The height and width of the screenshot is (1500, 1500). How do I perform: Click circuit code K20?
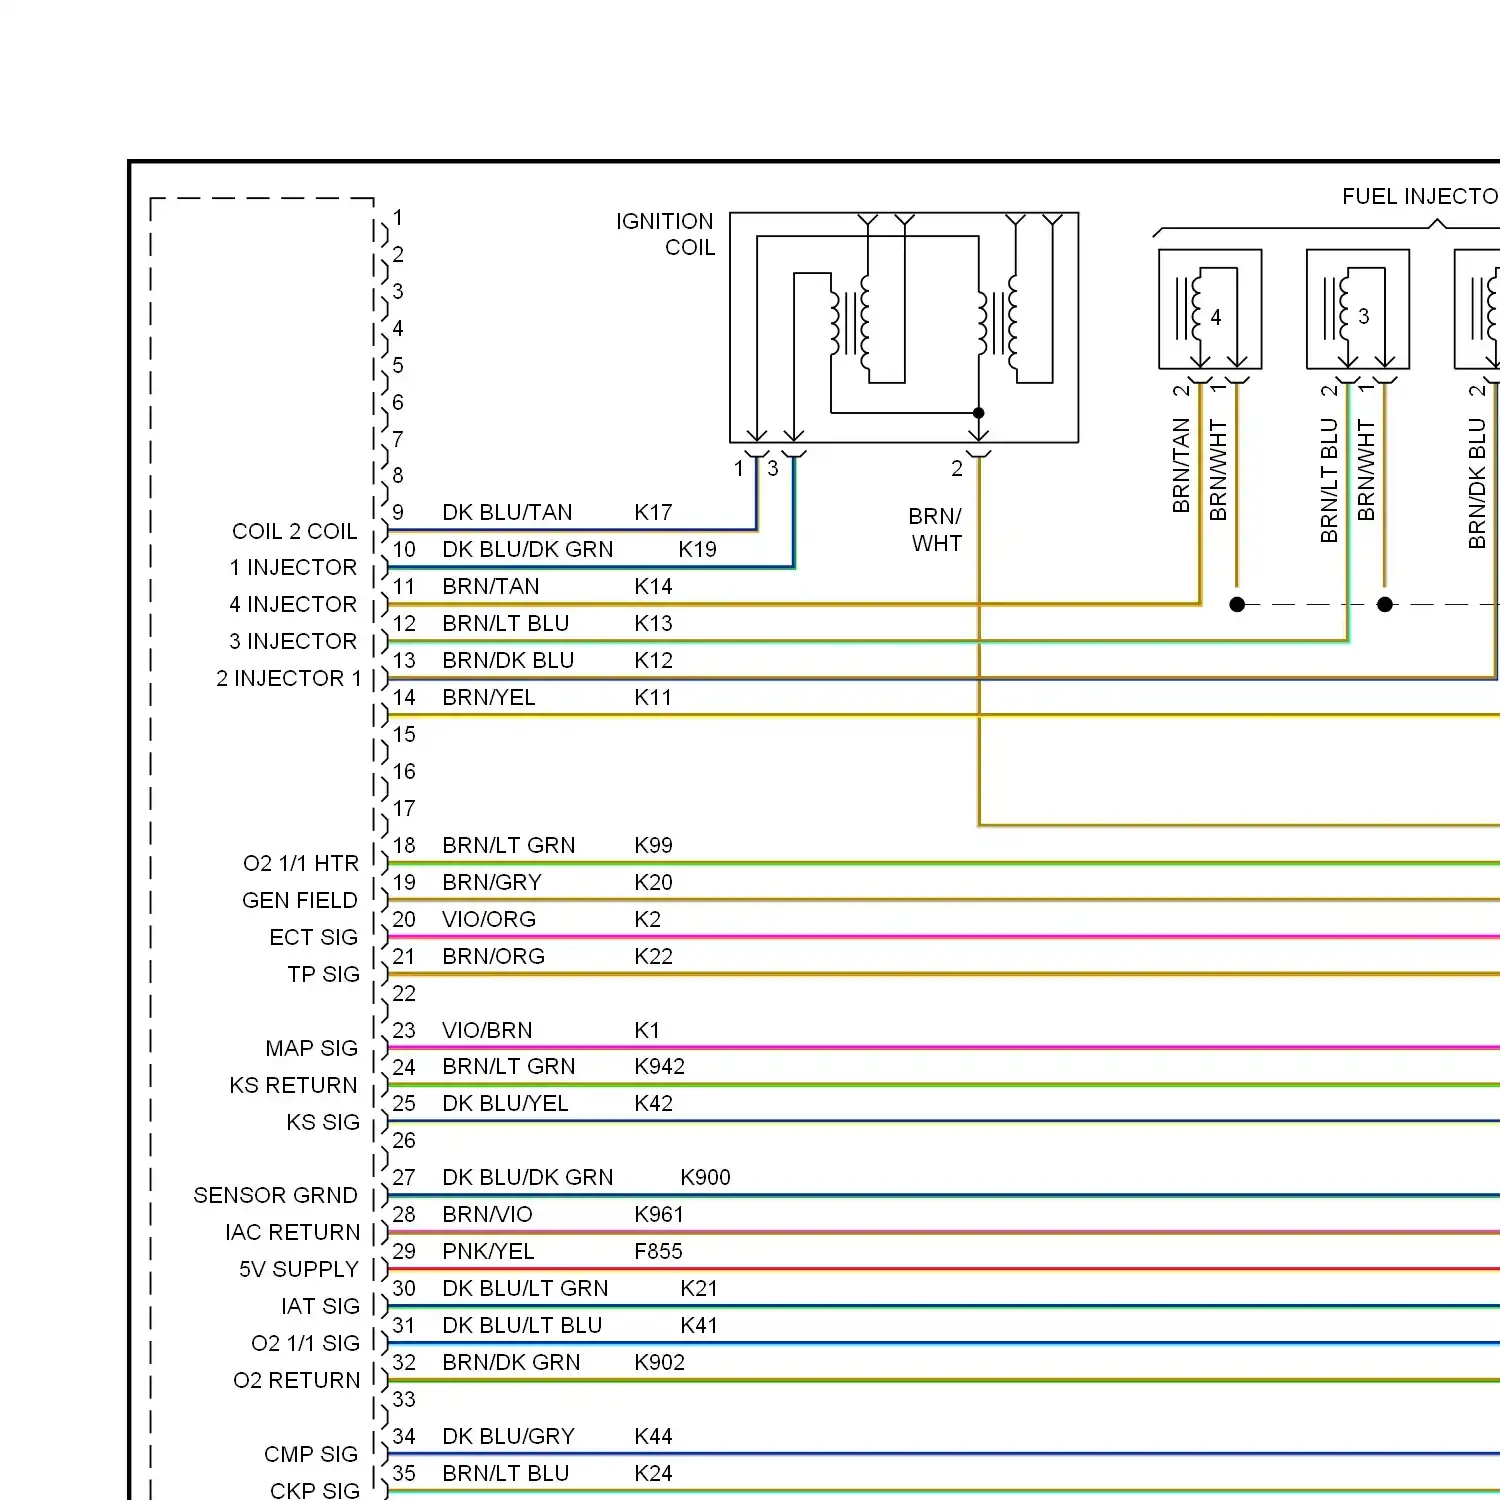click(x=653, y=882)
